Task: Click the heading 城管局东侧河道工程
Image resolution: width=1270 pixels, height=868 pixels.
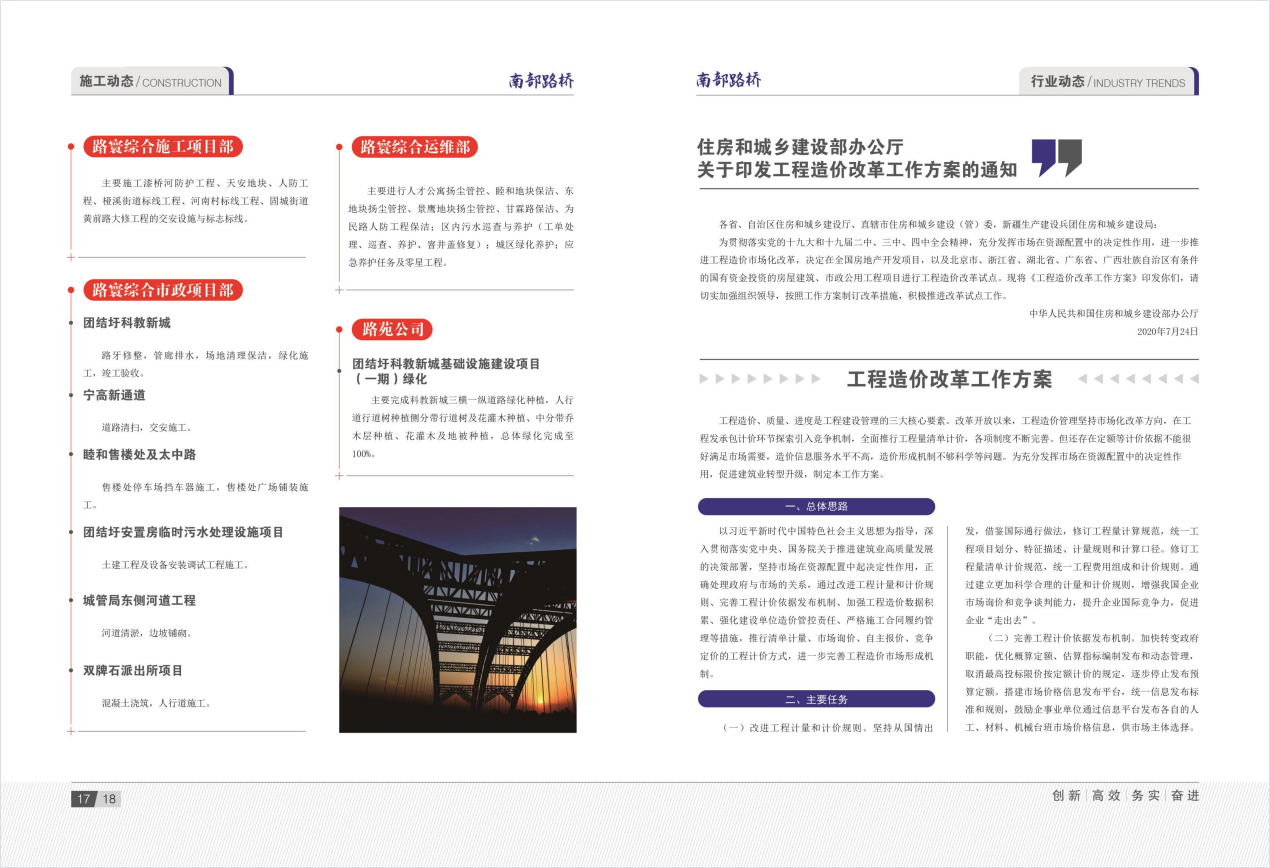Action: point(139,600)
